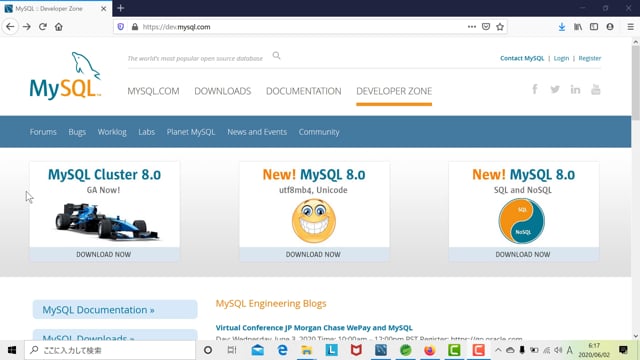Click the padlock site security icon
The height and width of the screenshot is (360, 640).
(x=135, y=27)
